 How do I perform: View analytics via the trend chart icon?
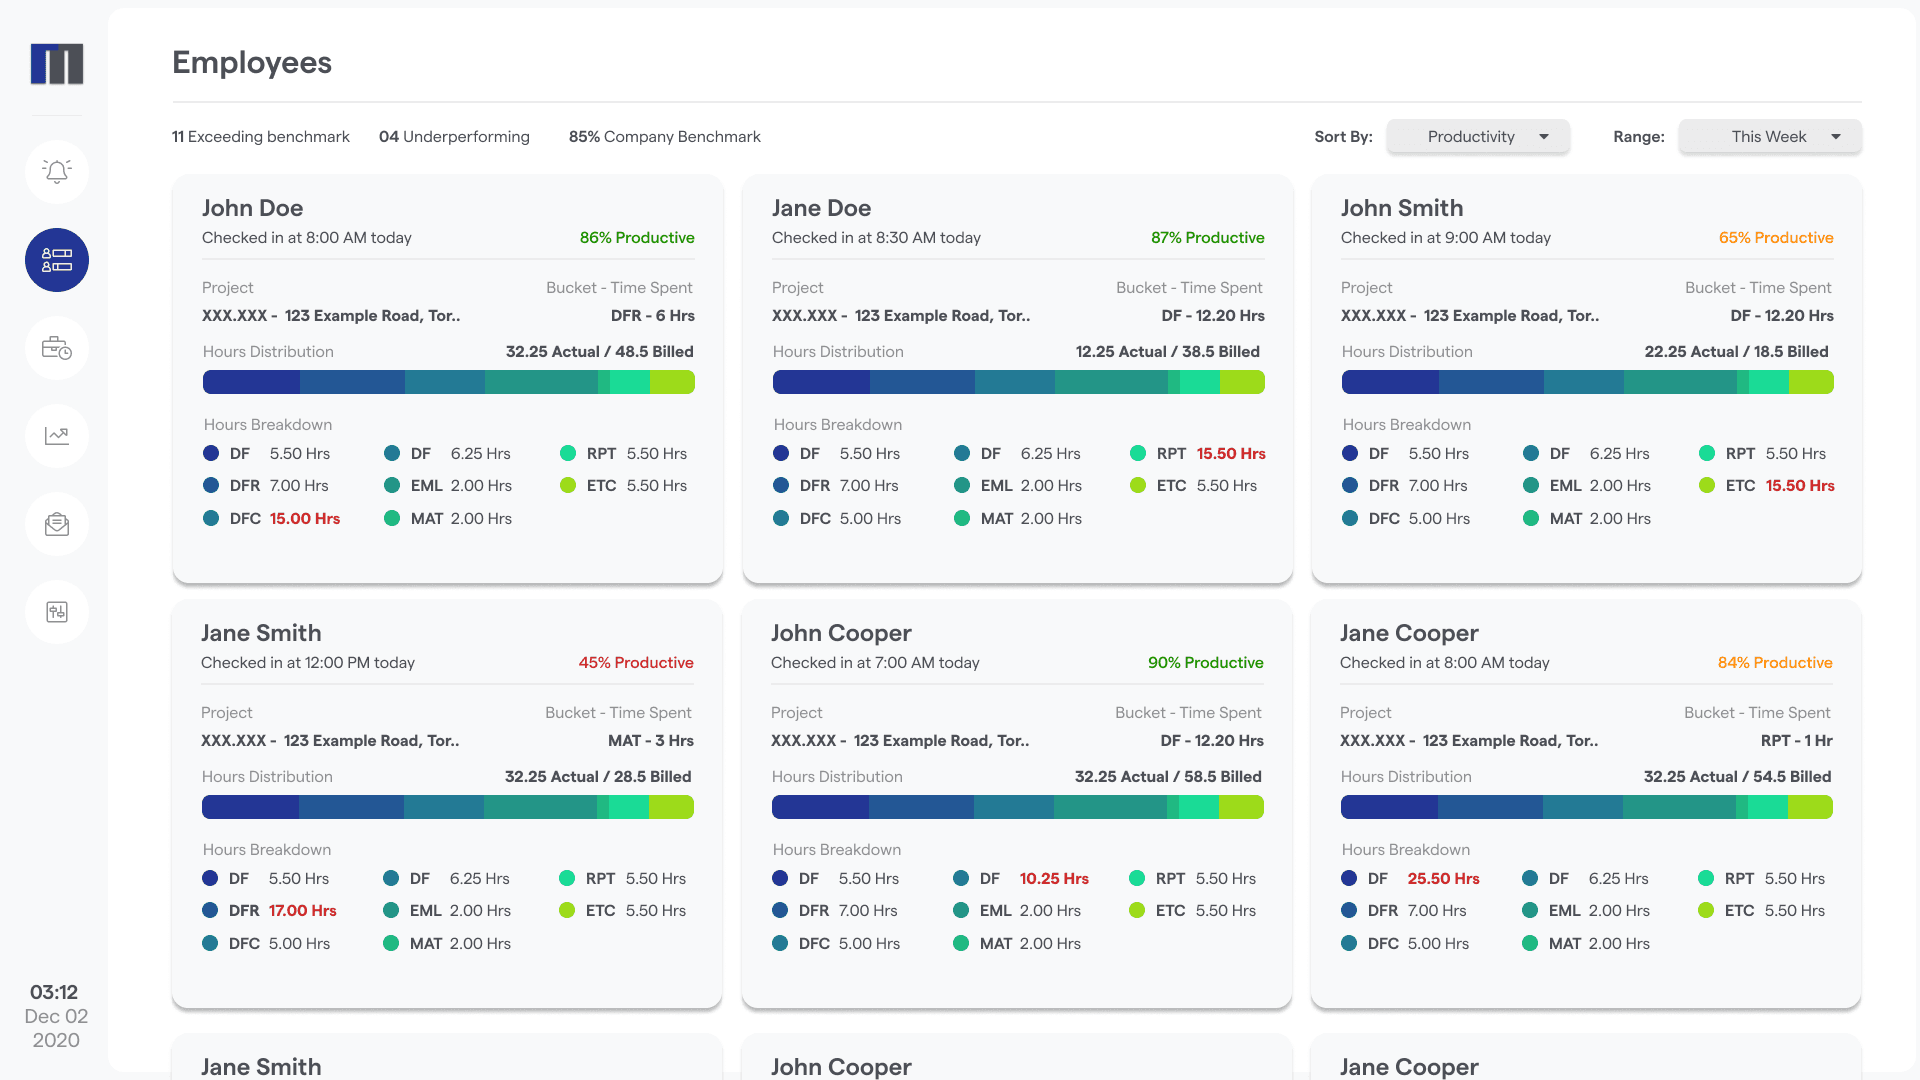click(56, 435)
